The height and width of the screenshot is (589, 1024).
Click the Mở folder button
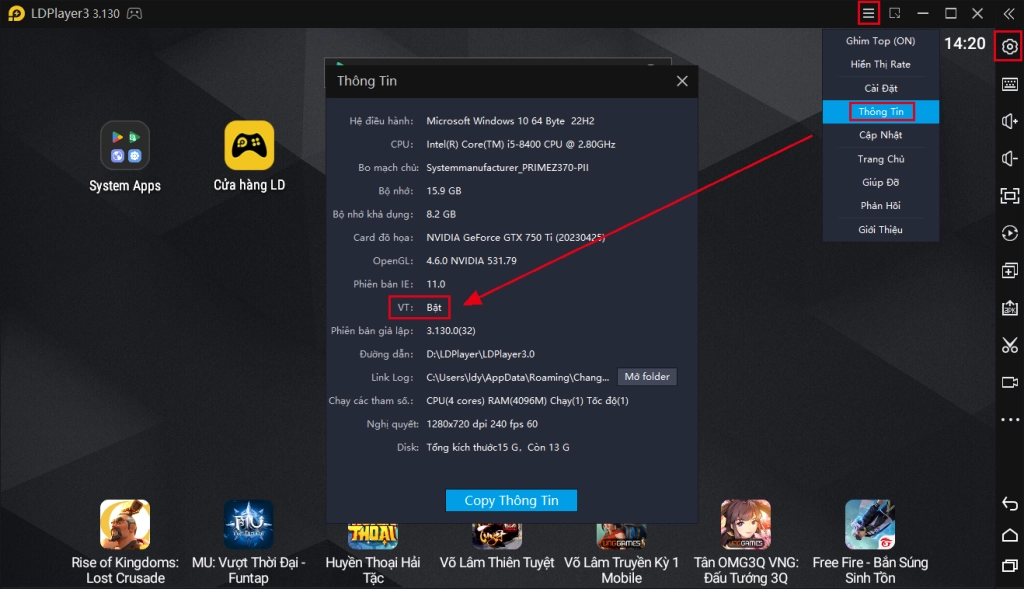point(647,377)
